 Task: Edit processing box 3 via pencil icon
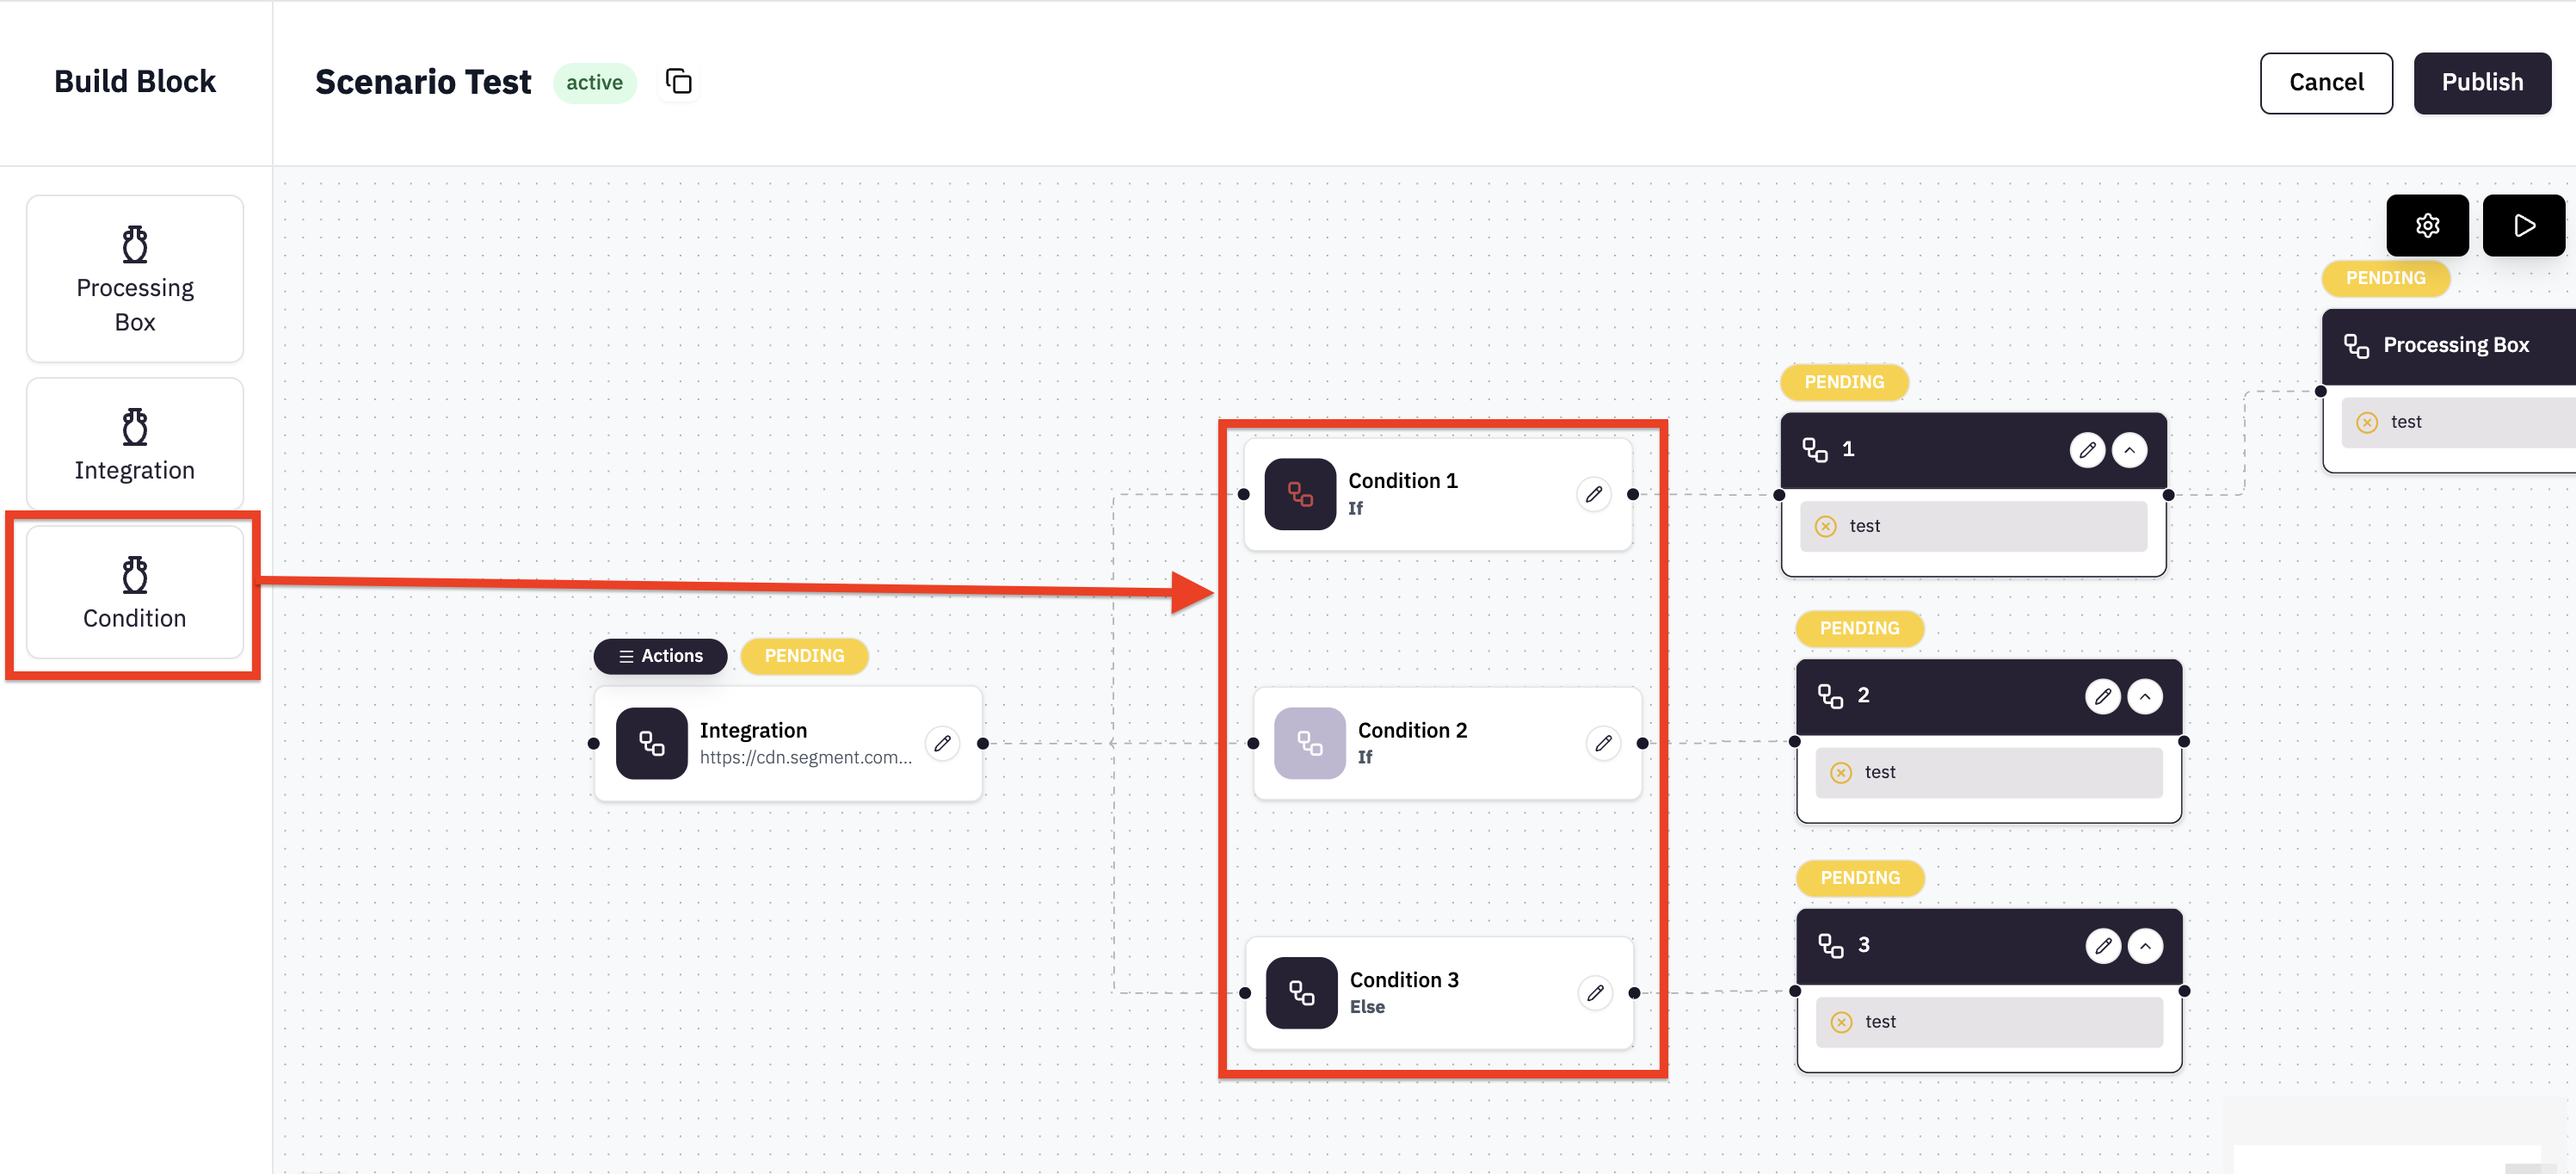click(2103, 946)
